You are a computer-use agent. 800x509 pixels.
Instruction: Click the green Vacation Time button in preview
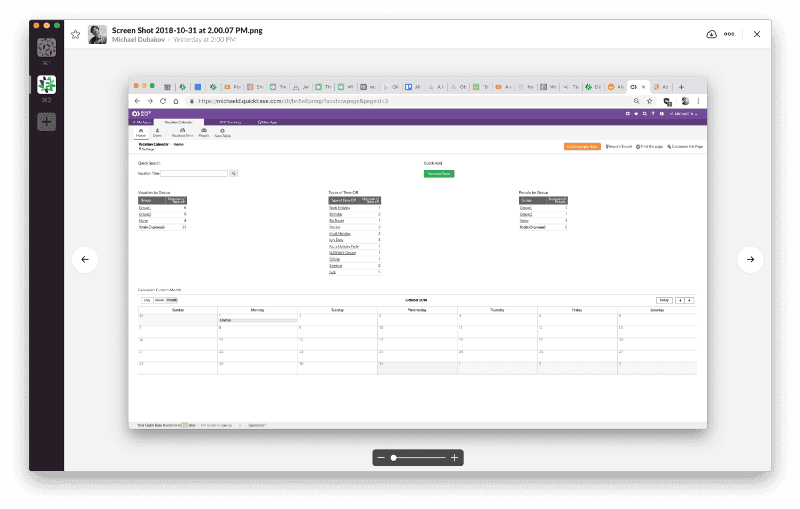437,173
